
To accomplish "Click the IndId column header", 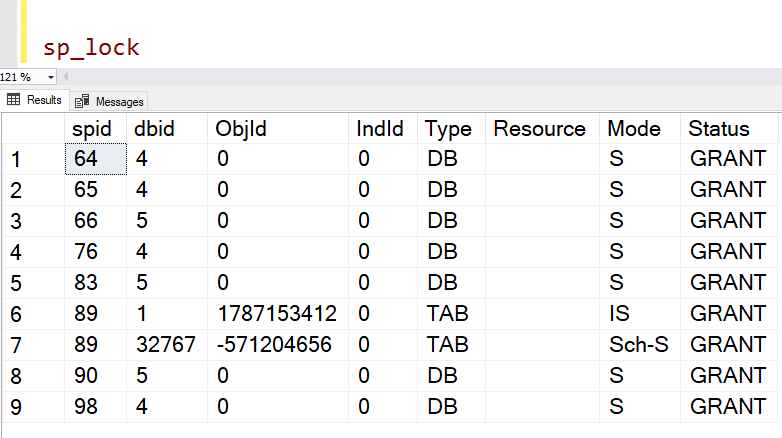I will tap(380, 128).
